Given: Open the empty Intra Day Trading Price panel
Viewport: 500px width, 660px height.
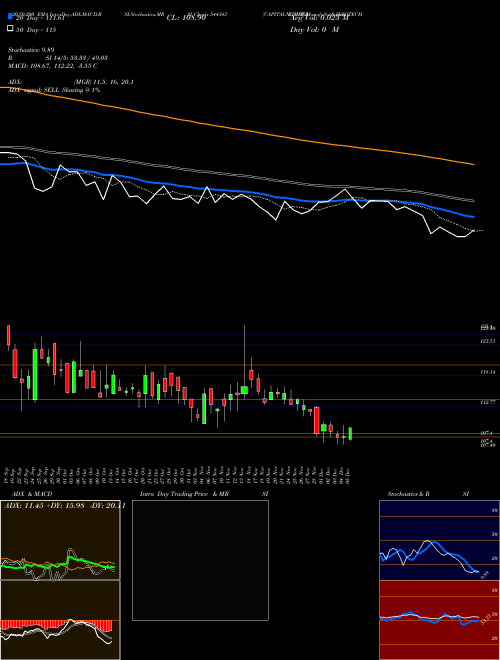Looking at the screenshot, I should [x=200, y=560].
